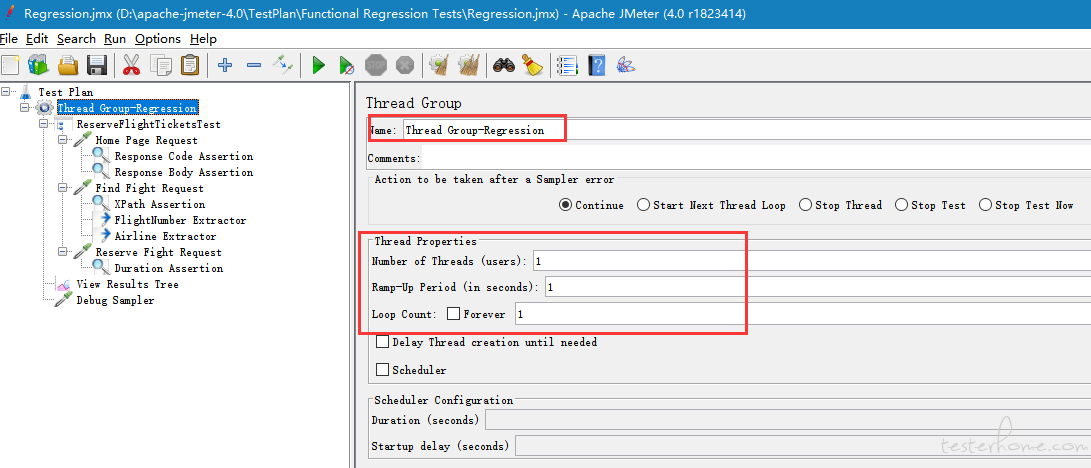Click the Loop Count value field
The height and width of the screenshot is (468, 1091).
(802, 314)
